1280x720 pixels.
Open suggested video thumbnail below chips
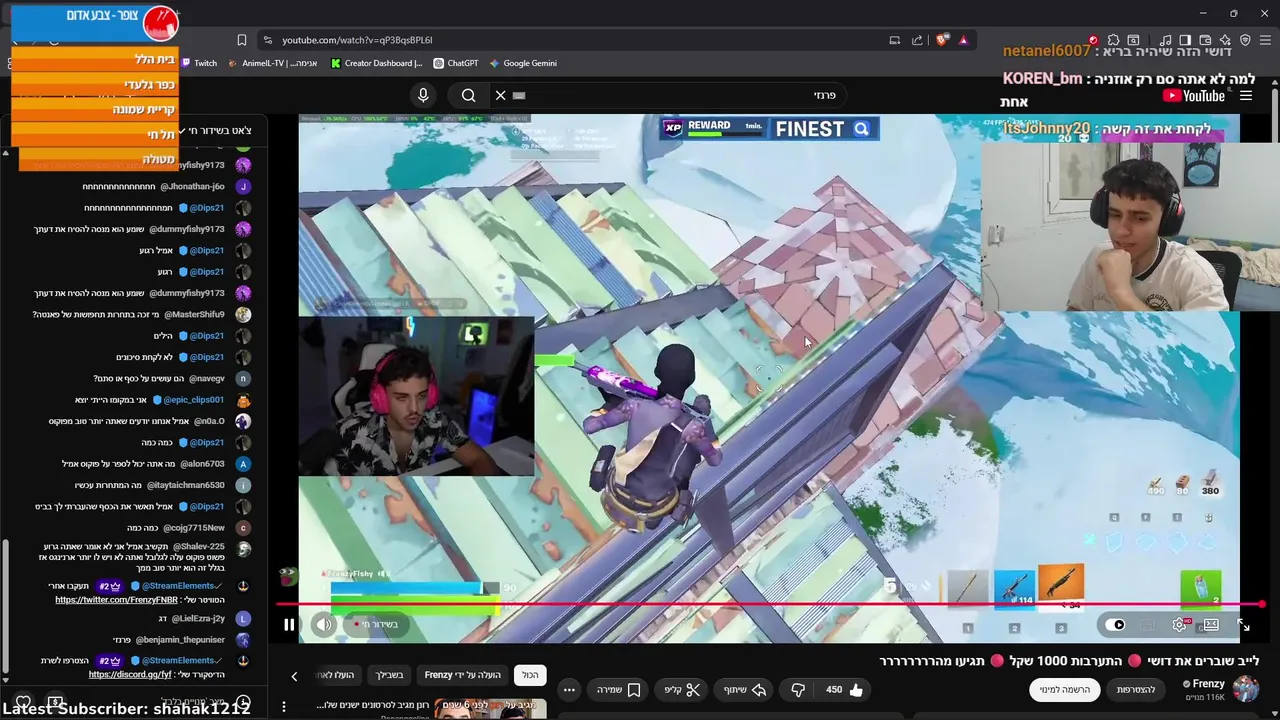[x=492, y=708]
